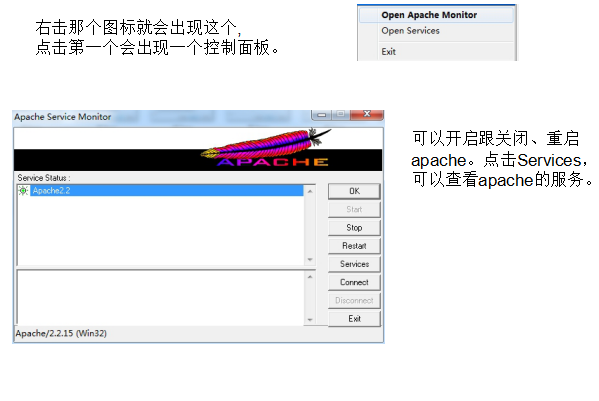Click the greyed Disconnect button
This screenshot has width=599, height=401.
point(354,301)
